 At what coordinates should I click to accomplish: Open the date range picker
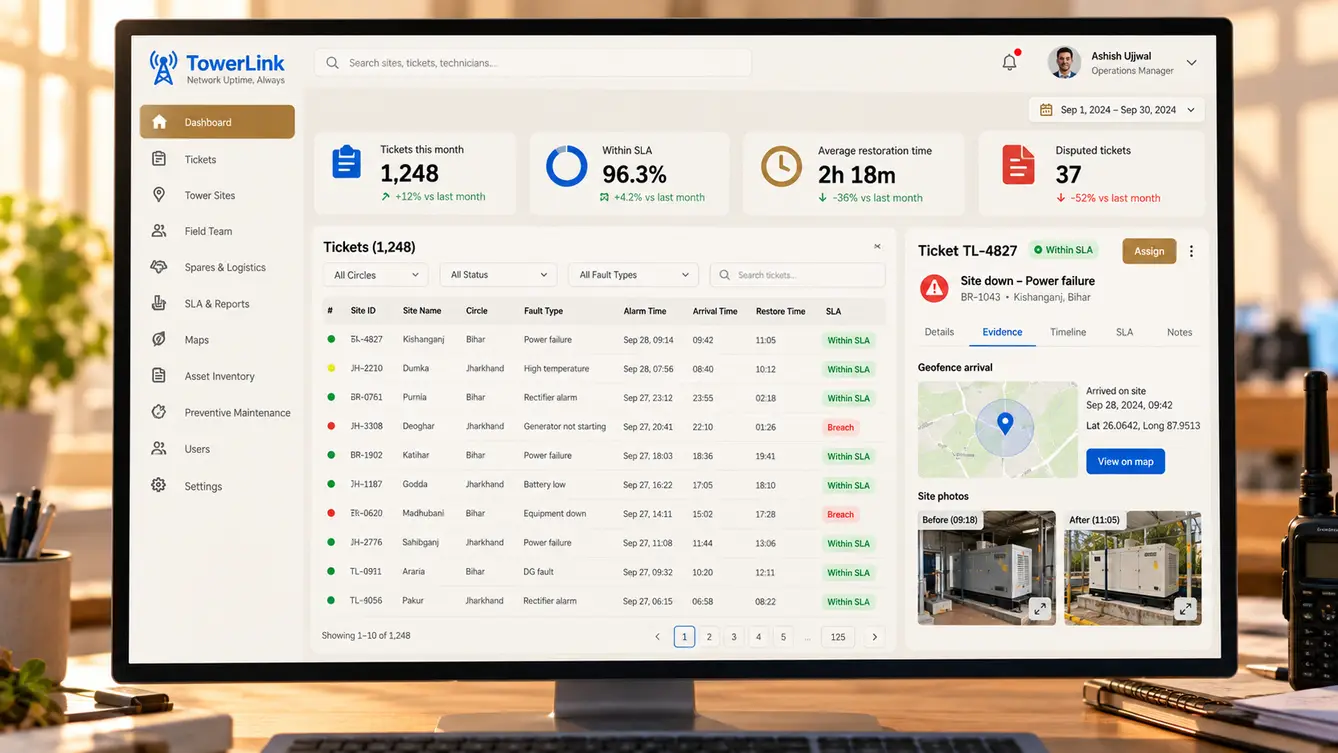(1117, 110)
